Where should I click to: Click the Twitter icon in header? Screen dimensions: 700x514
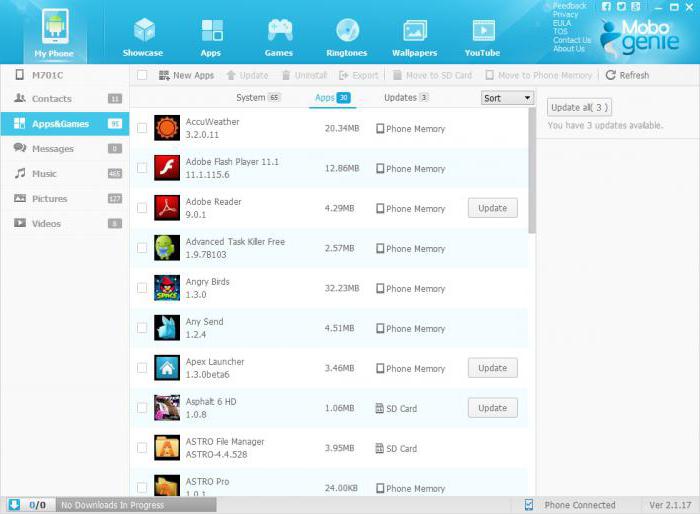(621, 6)
